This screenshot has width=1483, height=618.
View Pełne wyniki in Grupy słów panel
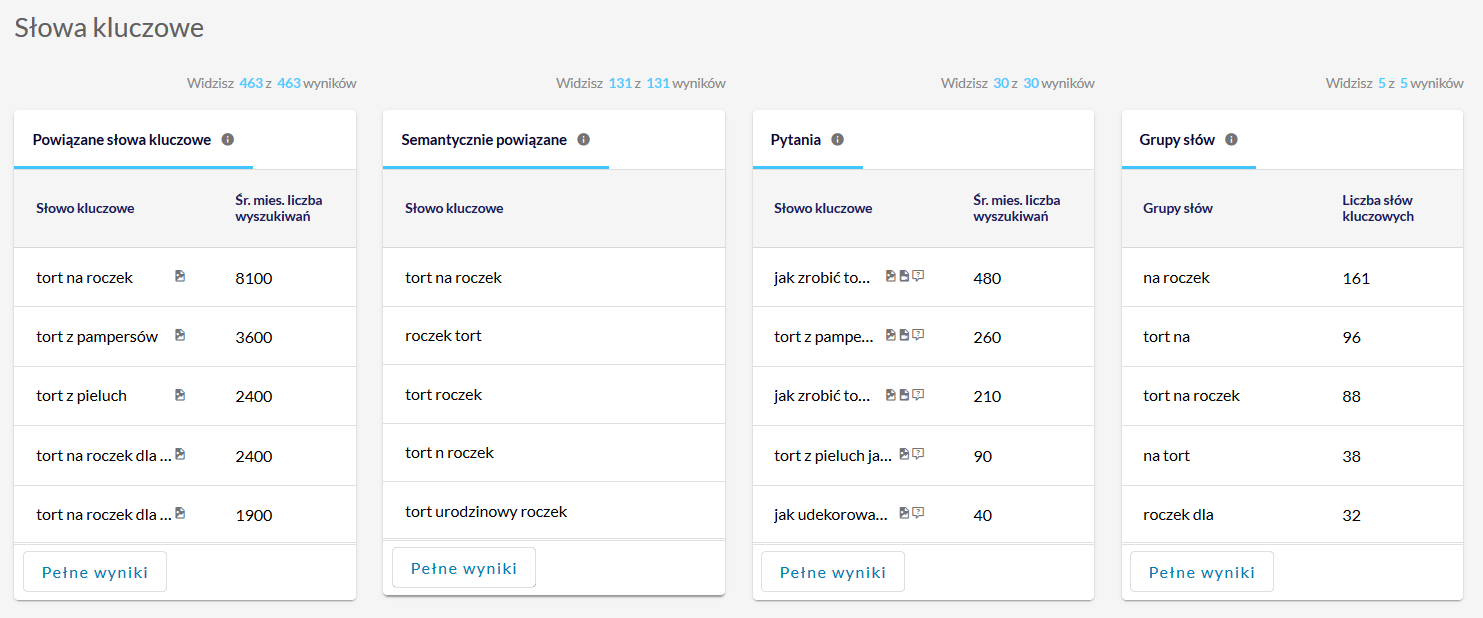point(1202,572)
